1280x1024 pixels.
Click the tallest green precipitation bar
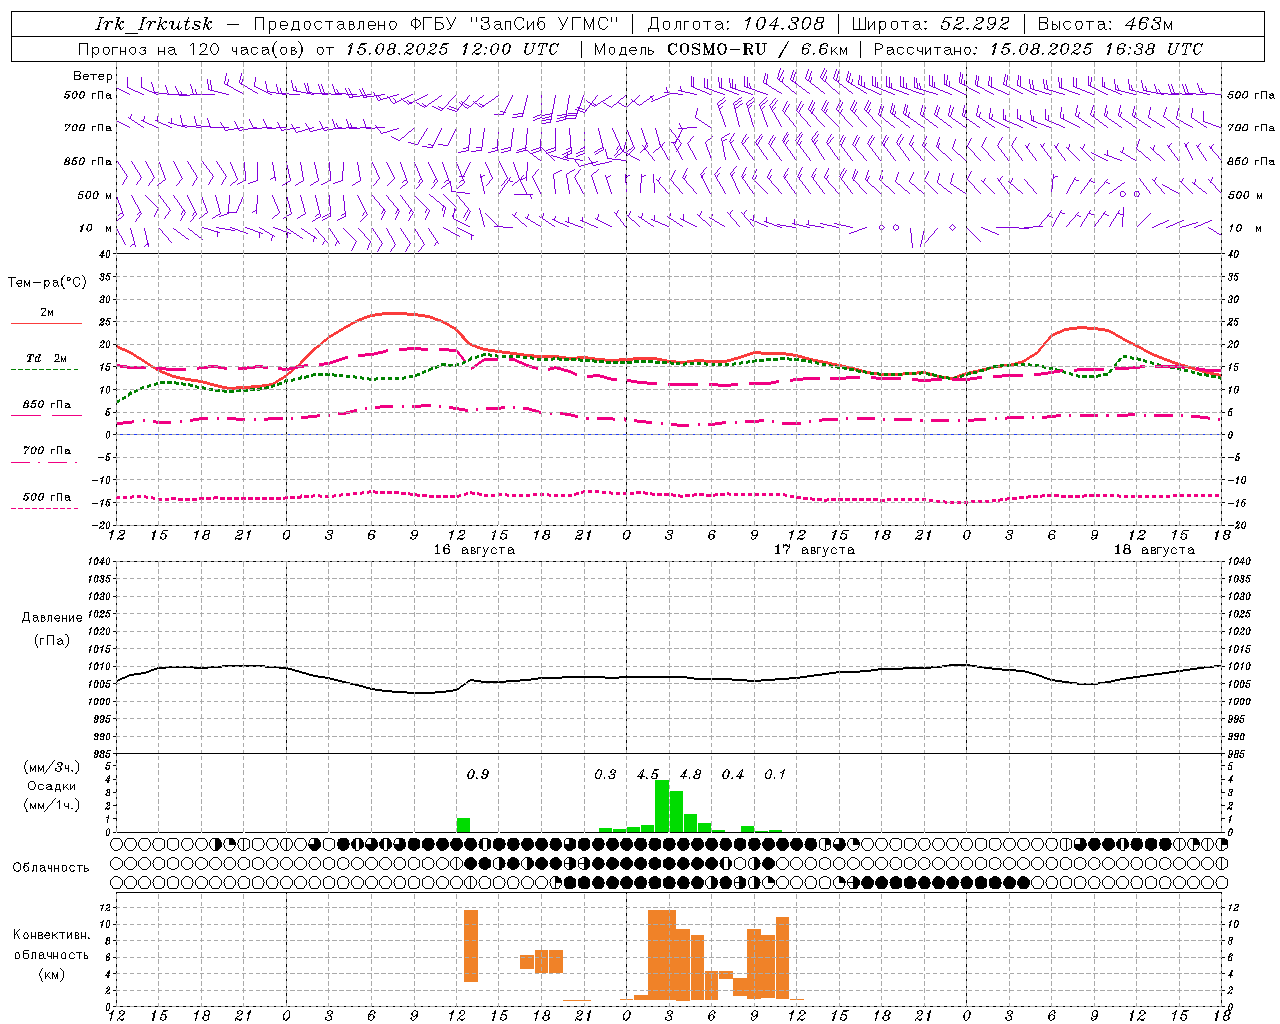[662, 806]
